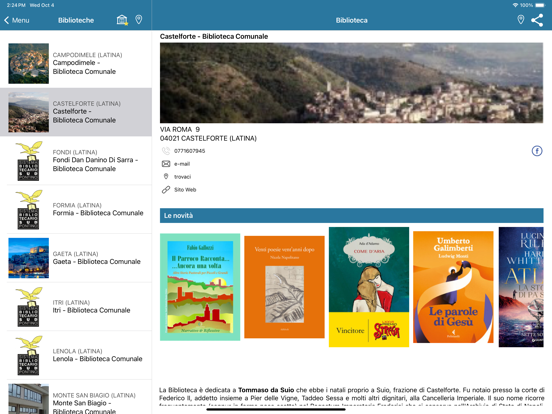552x414 pixels.
Task: Tap the Sito Web chain-link icon
Action: (166, 190)
